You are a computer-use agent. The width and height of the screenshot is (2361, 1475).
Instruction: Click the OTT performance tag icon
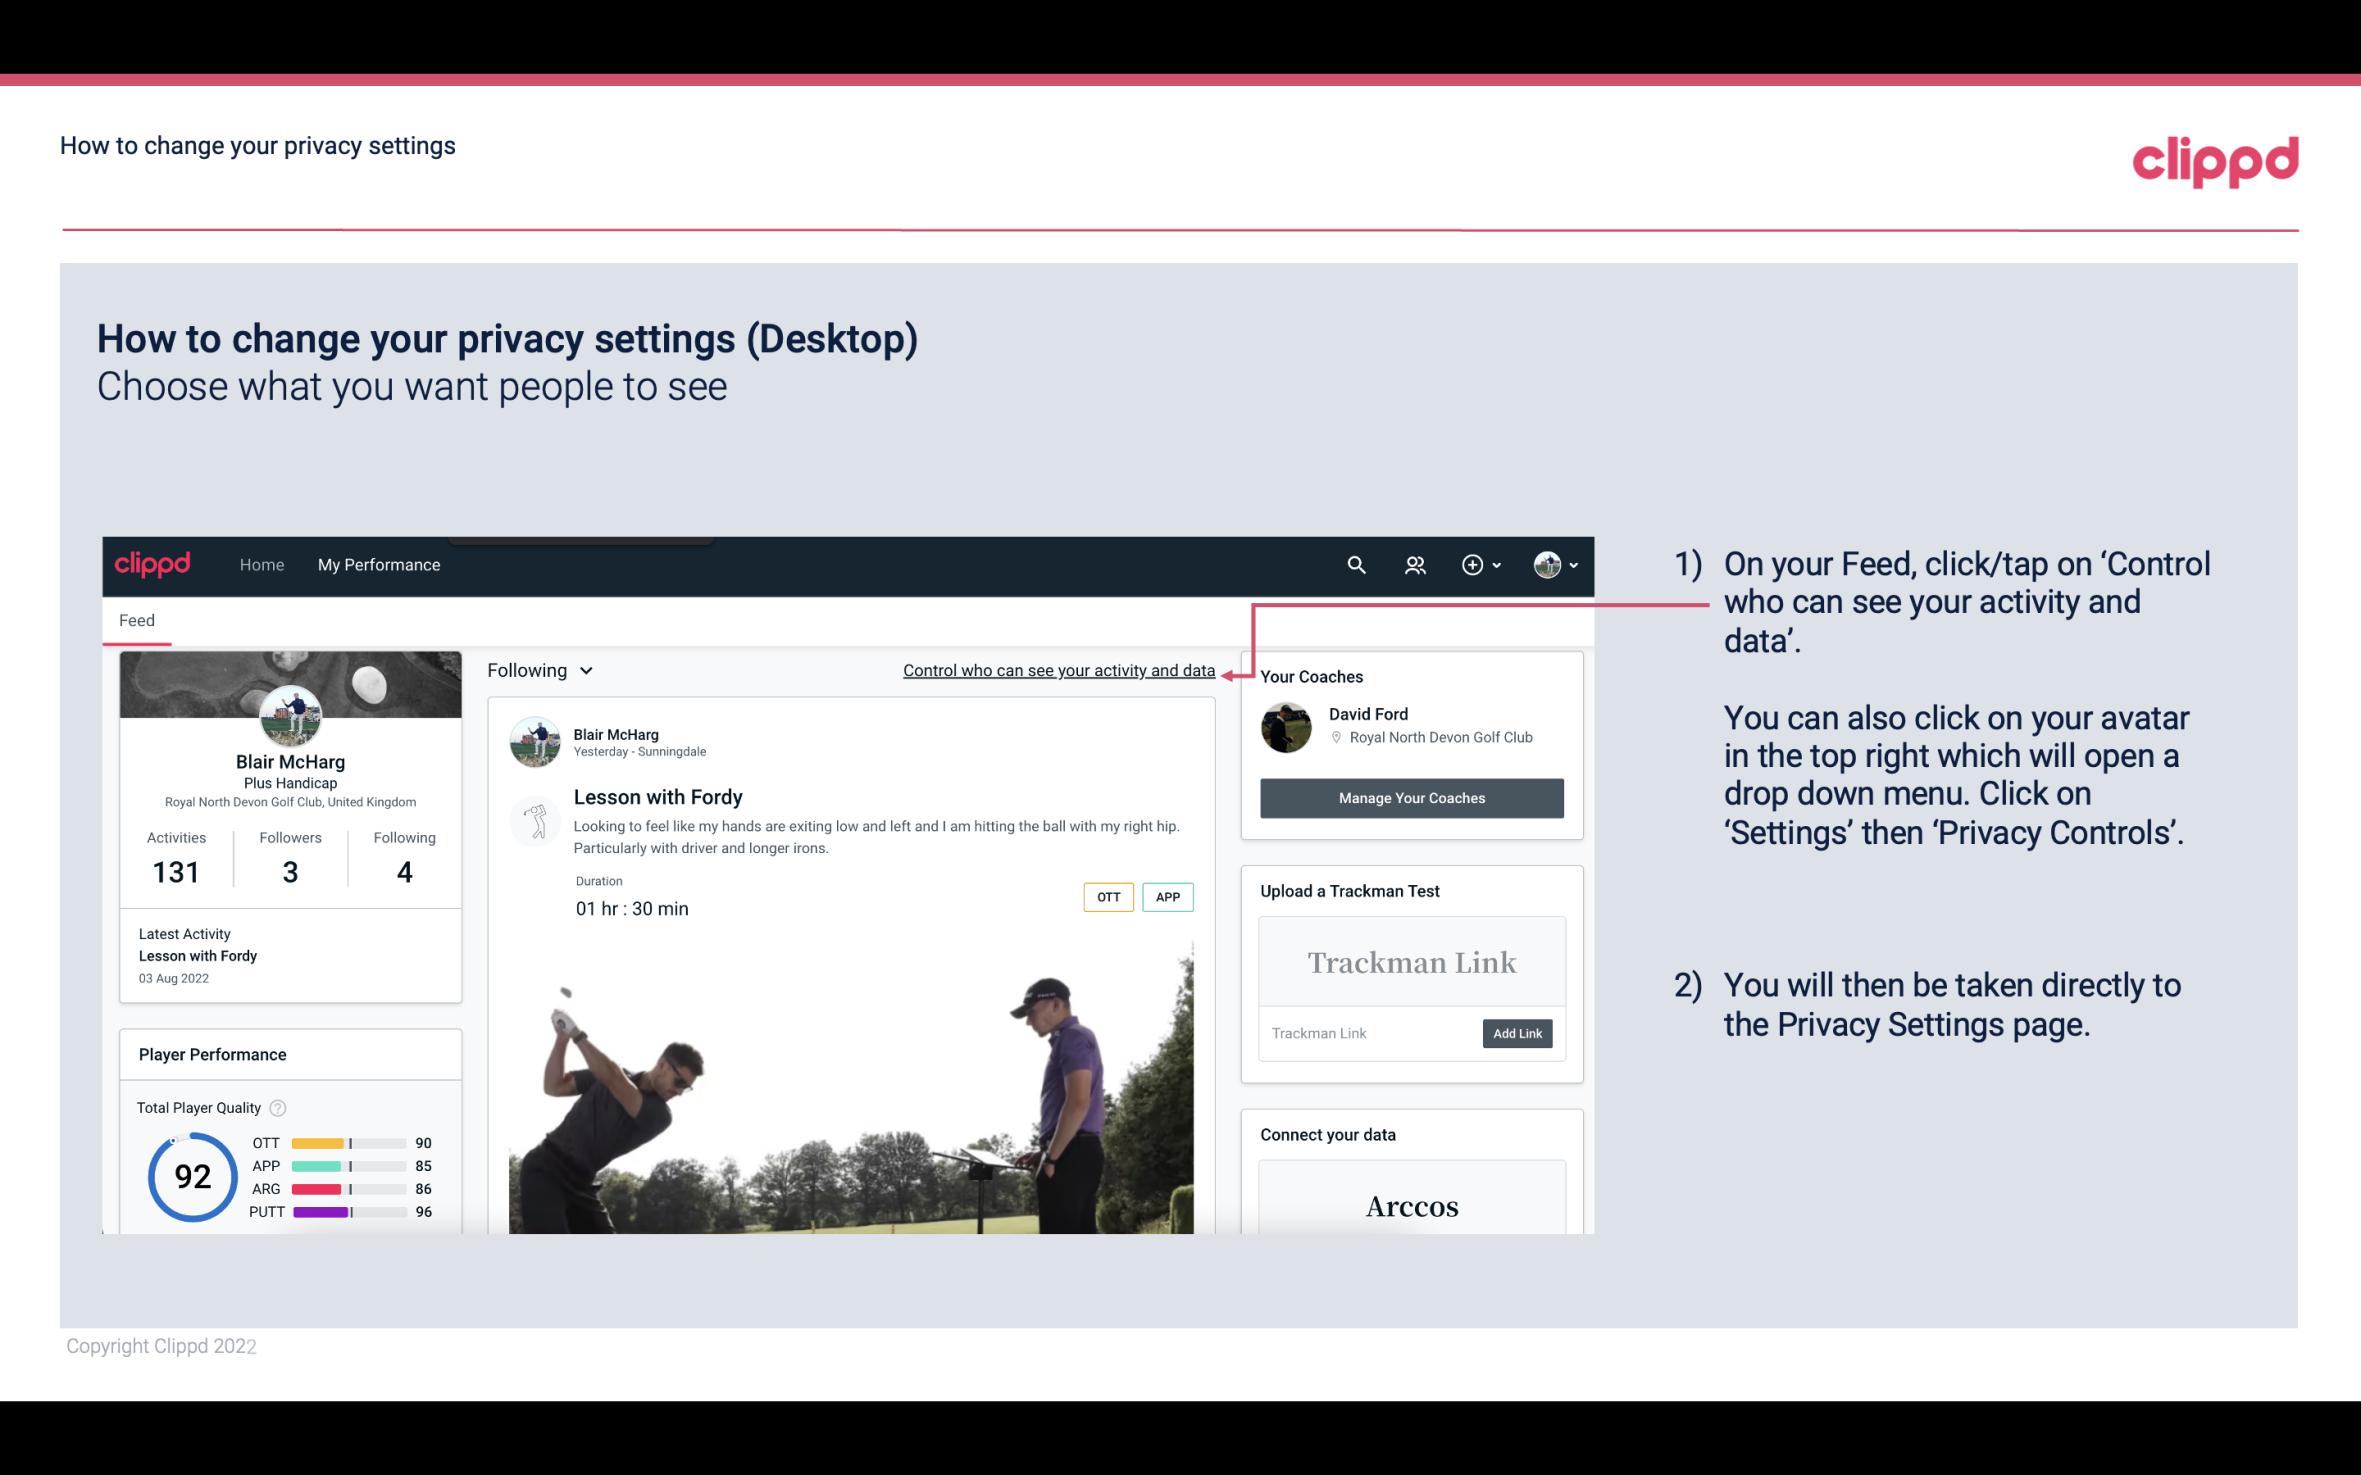point(1107,897)
